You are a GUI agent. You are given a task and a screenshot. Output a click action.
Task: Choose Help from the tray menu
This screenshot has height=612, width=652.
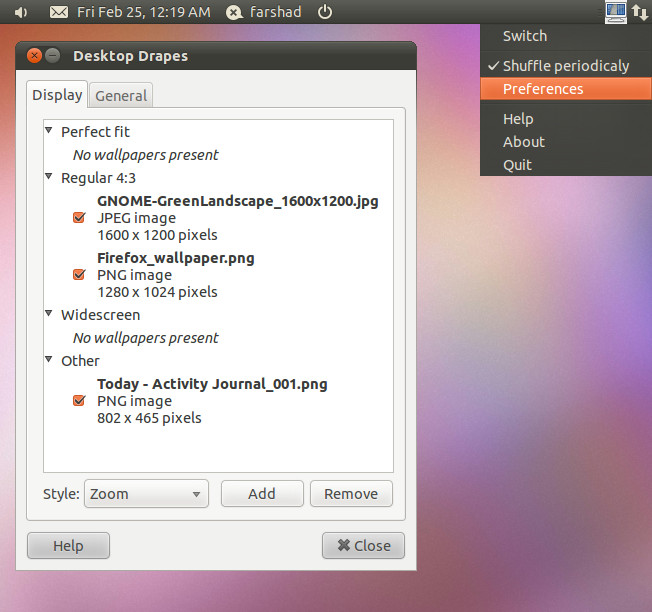point(566,119)
